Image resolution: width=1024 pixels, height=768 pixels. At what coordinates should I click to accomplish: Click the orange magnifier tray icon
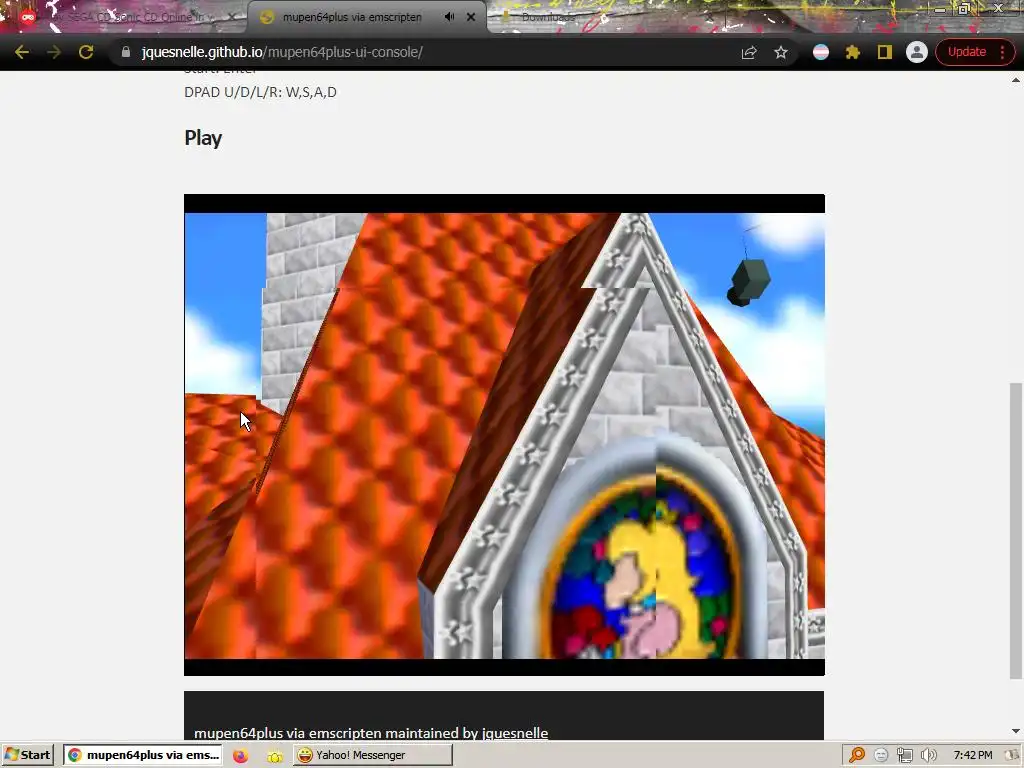(857, 755)
